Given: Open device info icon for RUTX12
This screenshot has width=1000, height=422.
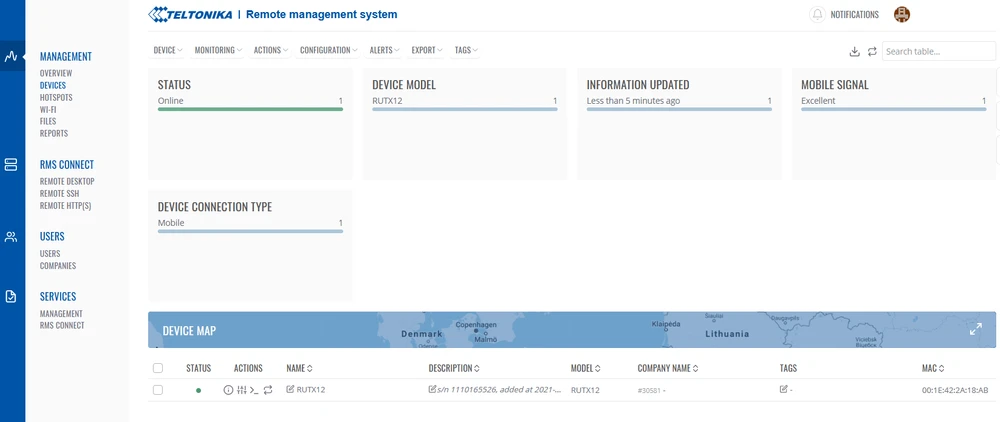Looking at the screenshot, I should (x=228, y=390).
